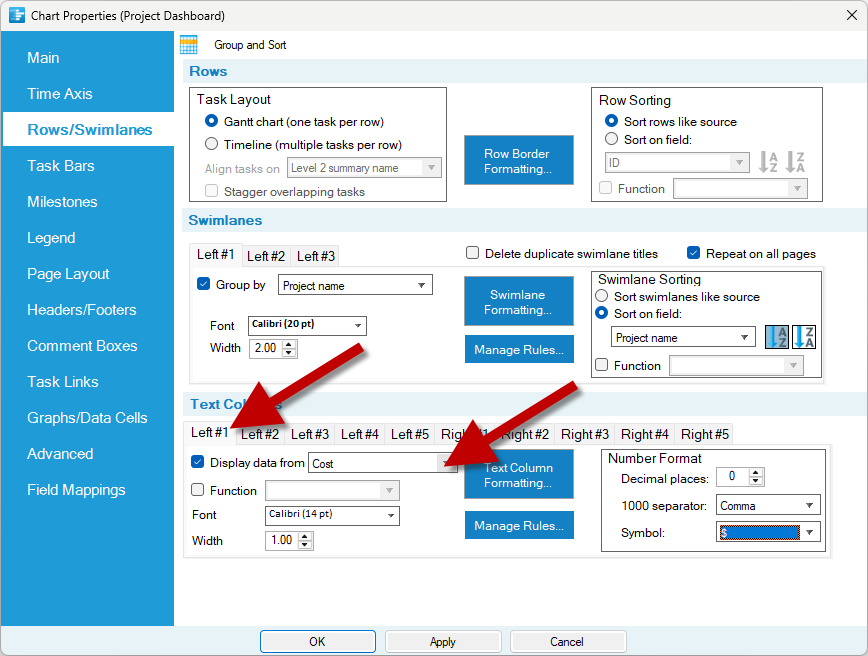Switch to Page Layout page
The width and height of the screenshot is (868, 656).
click(x=68, y=273)
